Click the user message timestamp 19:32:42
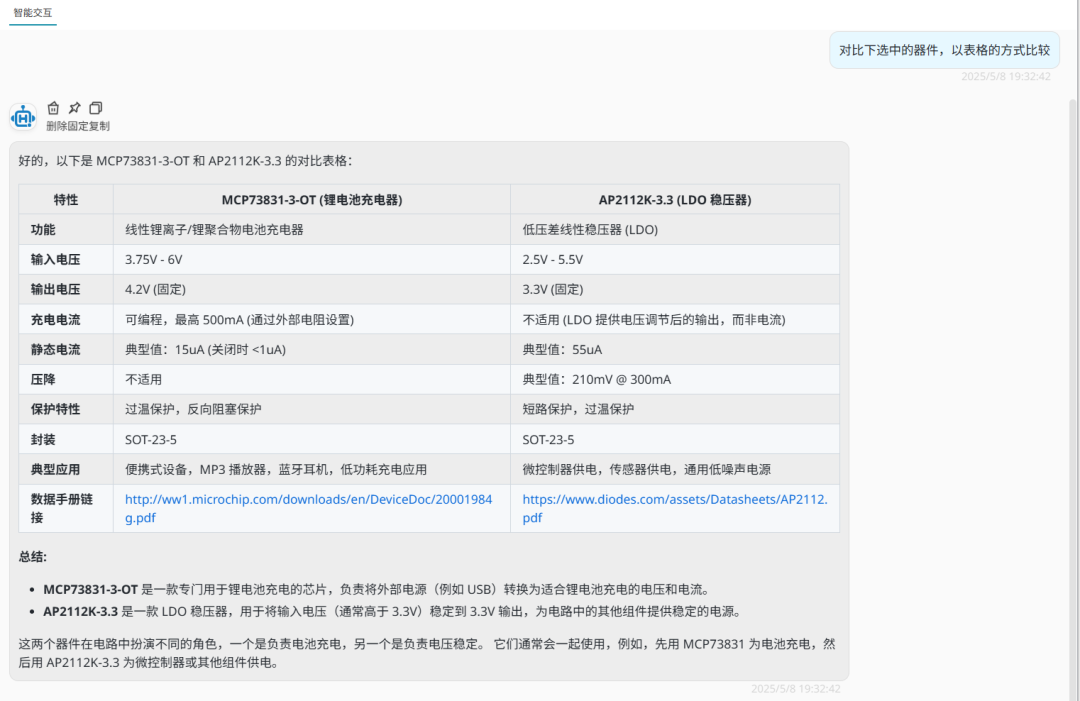This screenshot has height=701, width=1080. click(1006, 76)
